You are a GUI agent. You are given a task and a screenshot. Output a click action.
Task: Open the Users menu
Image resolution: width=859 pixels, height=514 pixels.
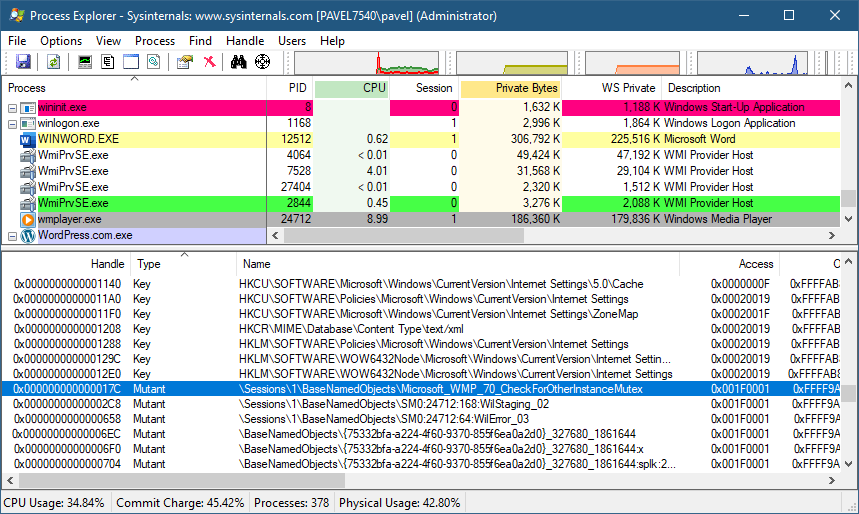pos(292,41)
